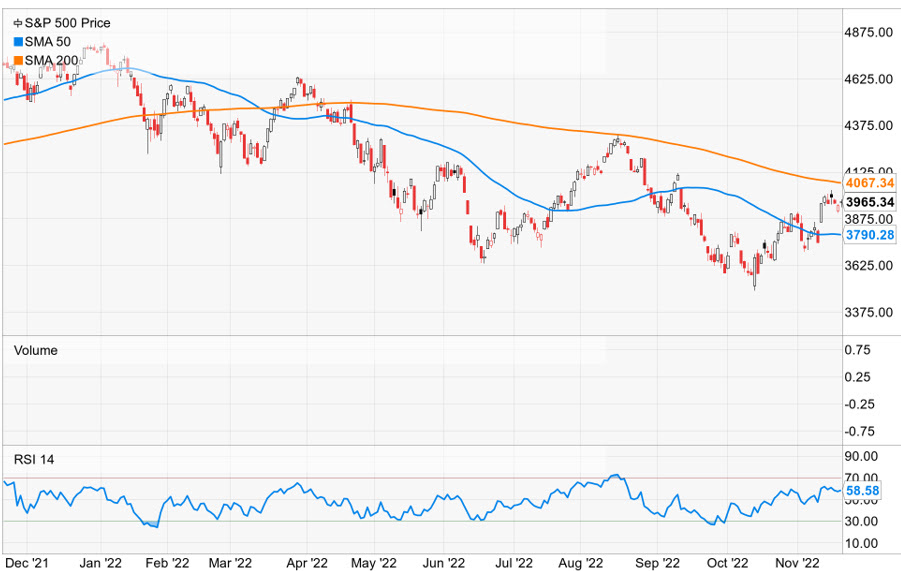
Task: Click the 4875.00 price axis label
Action: (868, 32)
